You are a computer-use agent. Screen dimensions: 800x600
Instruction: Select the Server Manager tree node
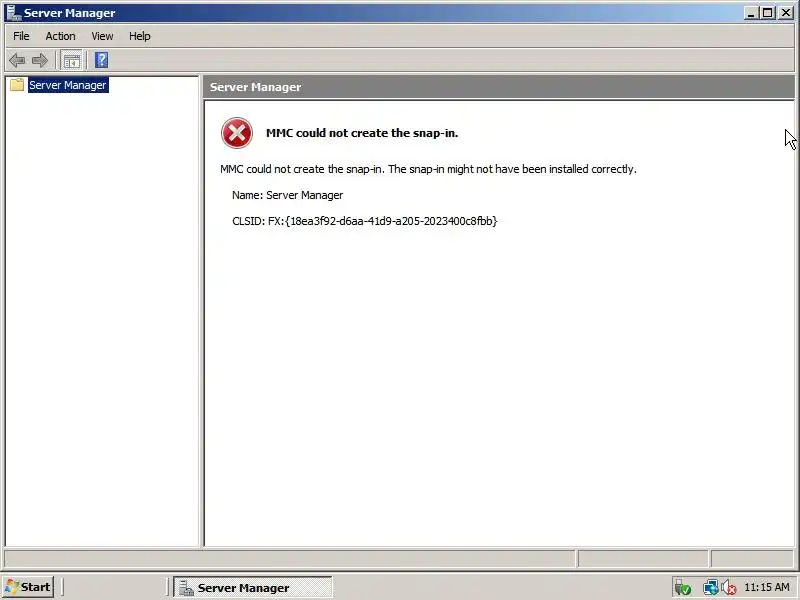point(68,85)
